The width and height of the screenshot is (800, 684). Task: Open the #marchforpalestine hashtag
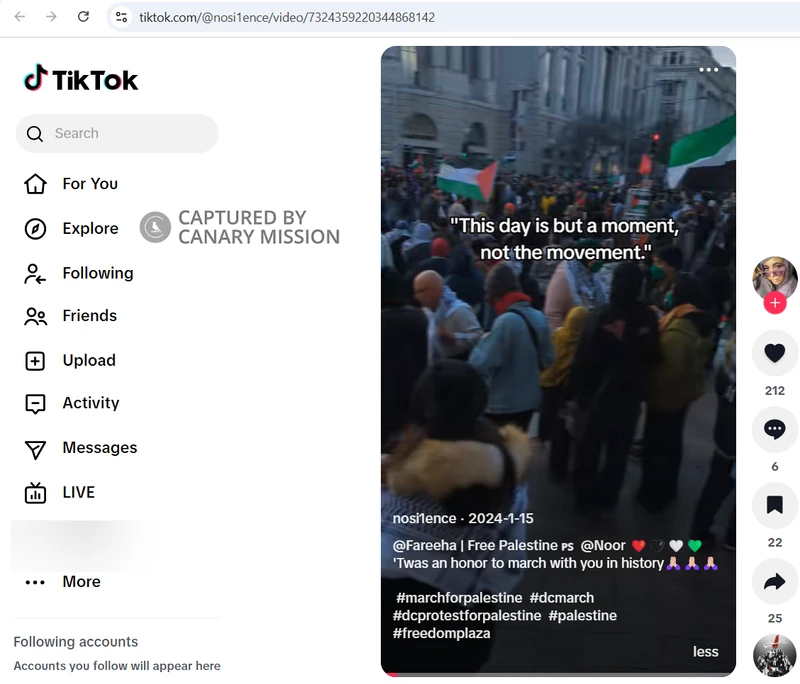[459, 597]
